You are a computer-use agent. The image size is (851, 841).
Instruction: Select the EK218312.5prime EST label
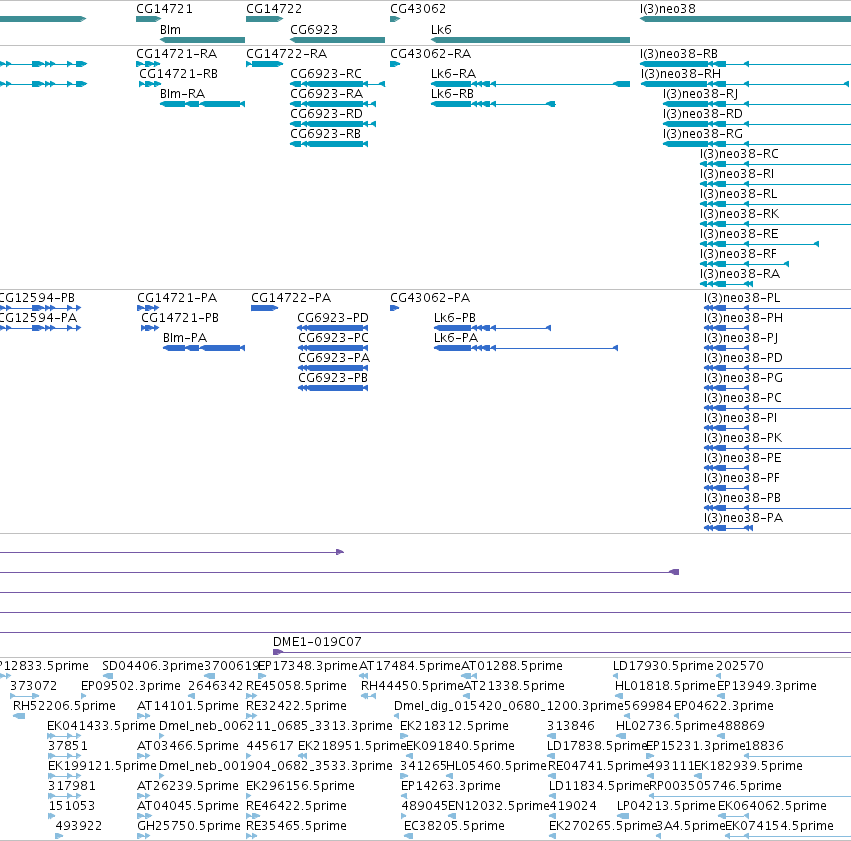454,726
